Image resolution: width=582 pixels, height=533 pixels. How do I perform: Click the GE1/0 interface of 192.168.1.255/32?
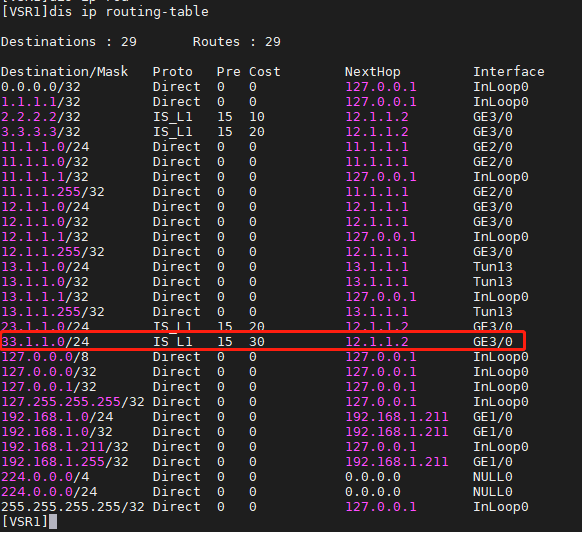[x=493, y=462]
